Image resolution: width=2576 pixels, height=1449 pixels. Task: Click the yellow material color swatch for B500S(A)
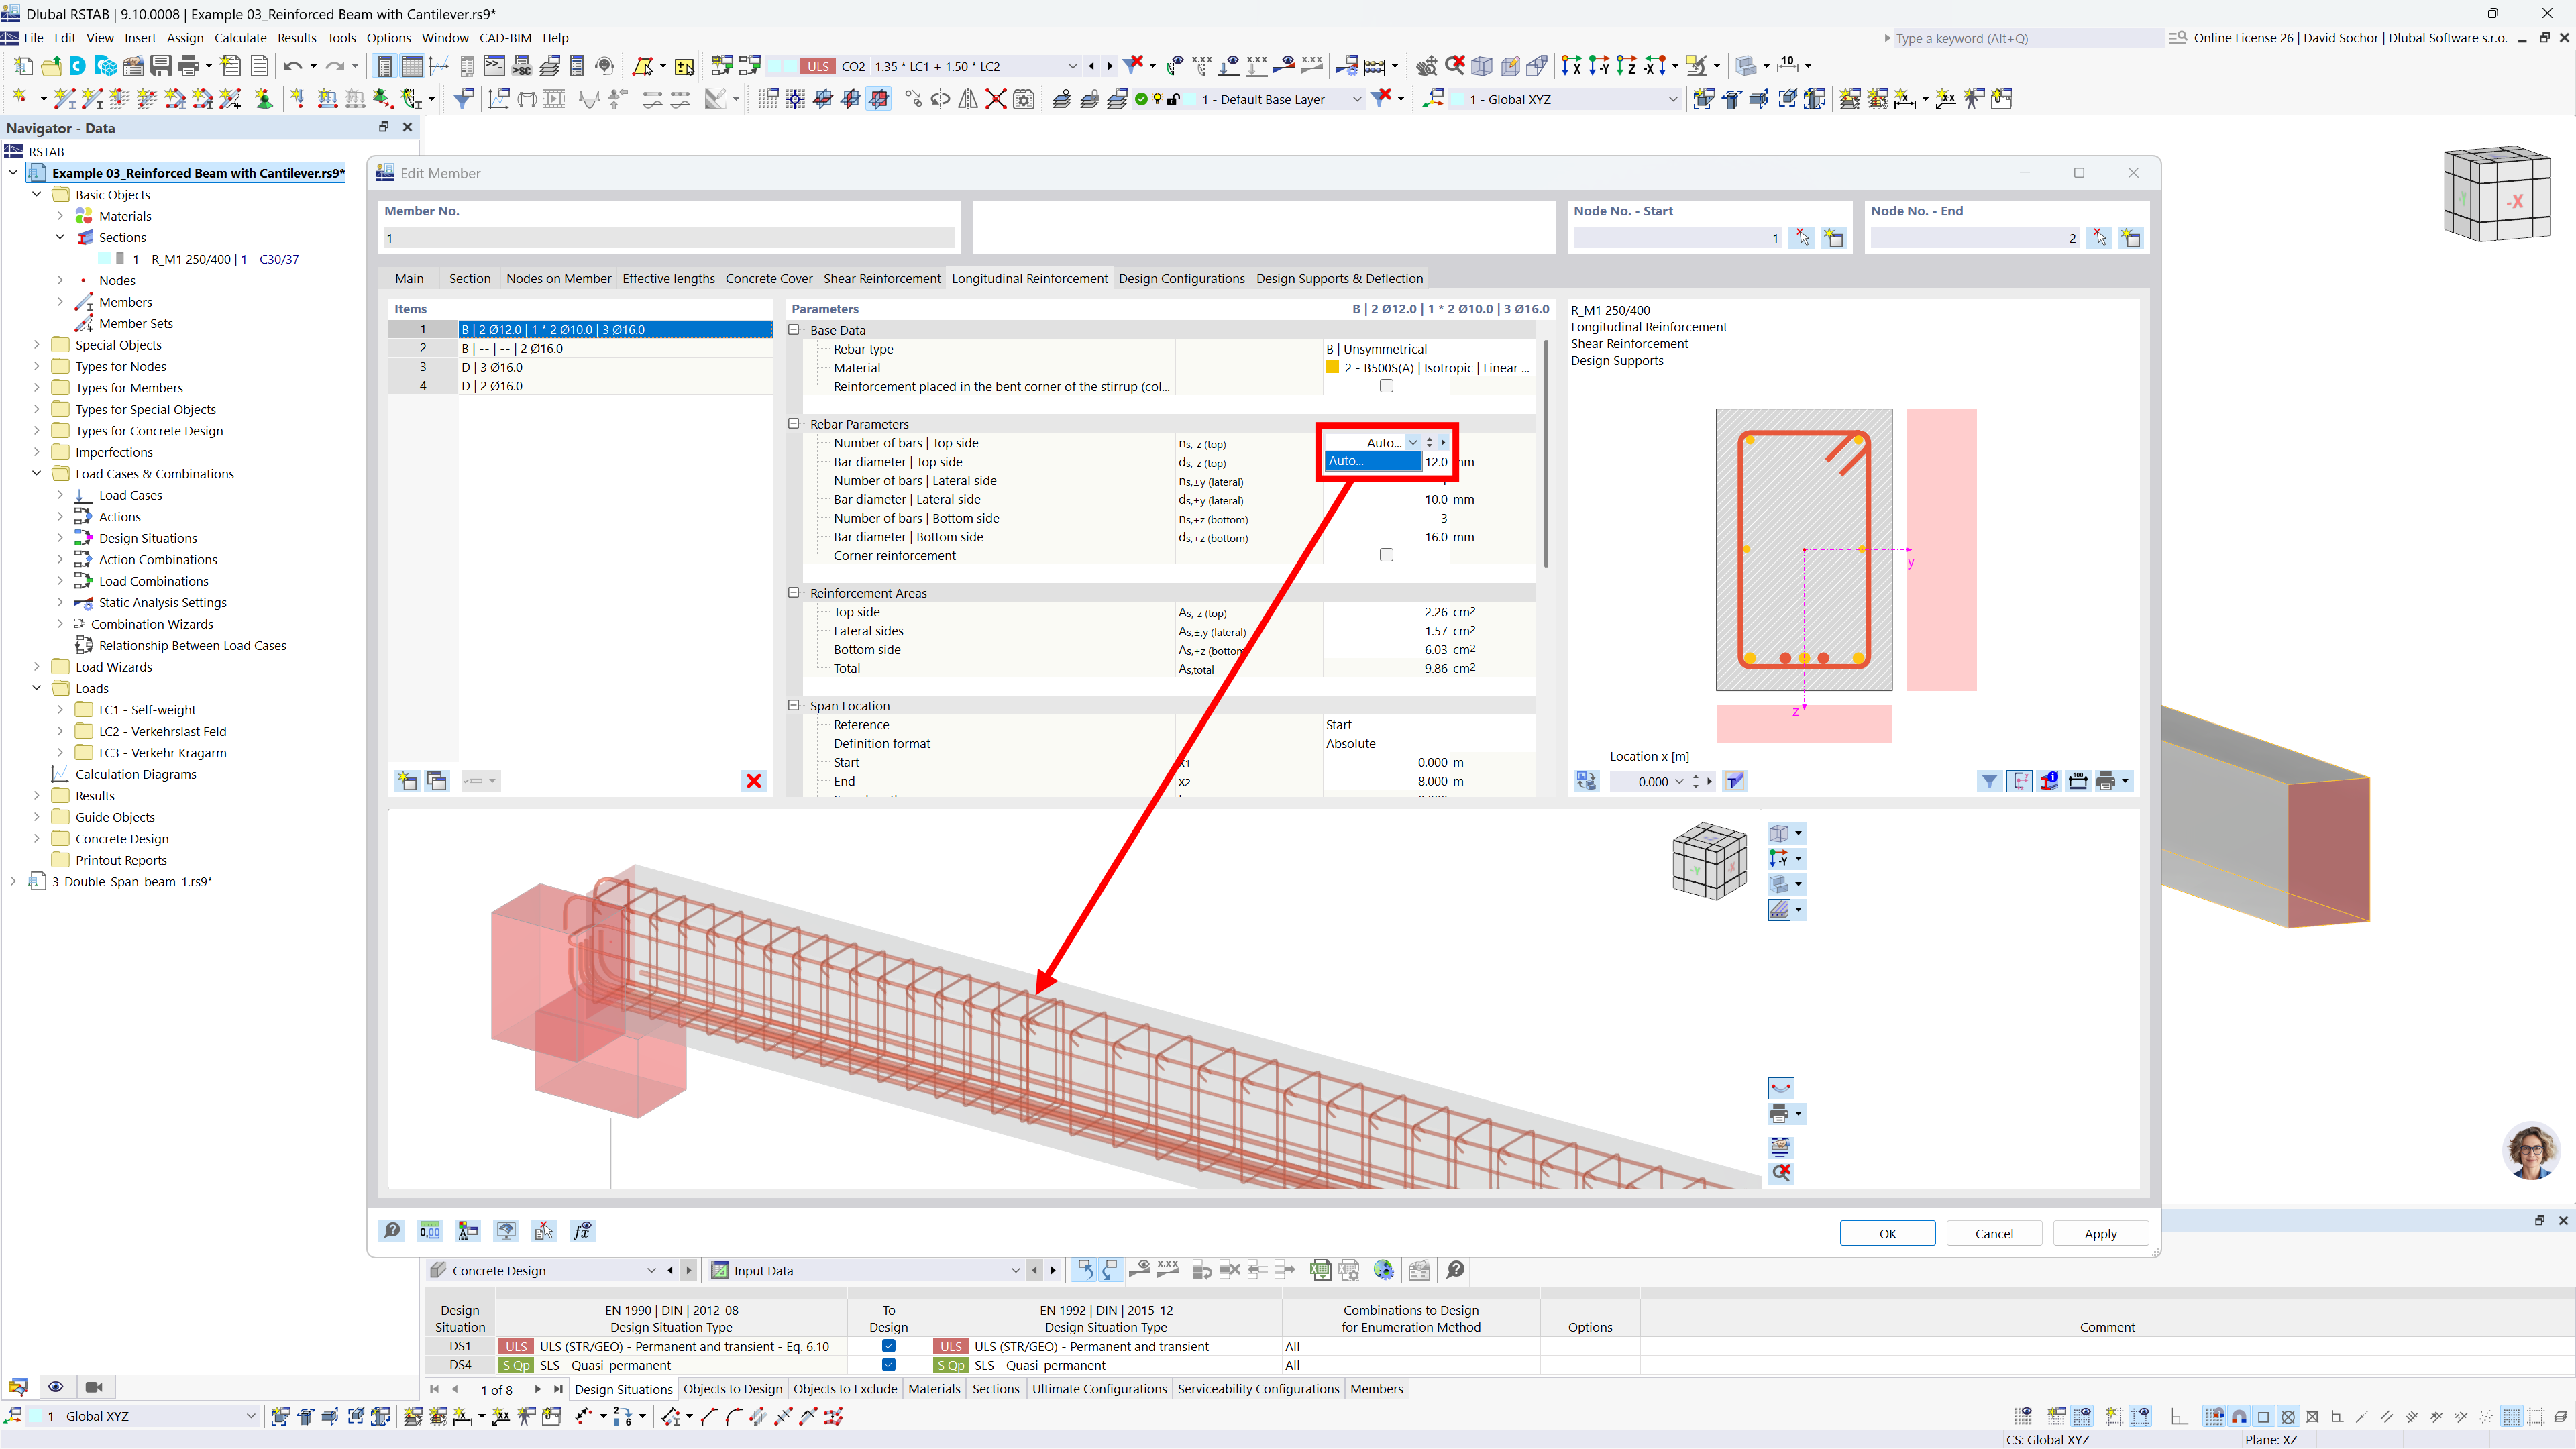click(x=1332, y=367)
